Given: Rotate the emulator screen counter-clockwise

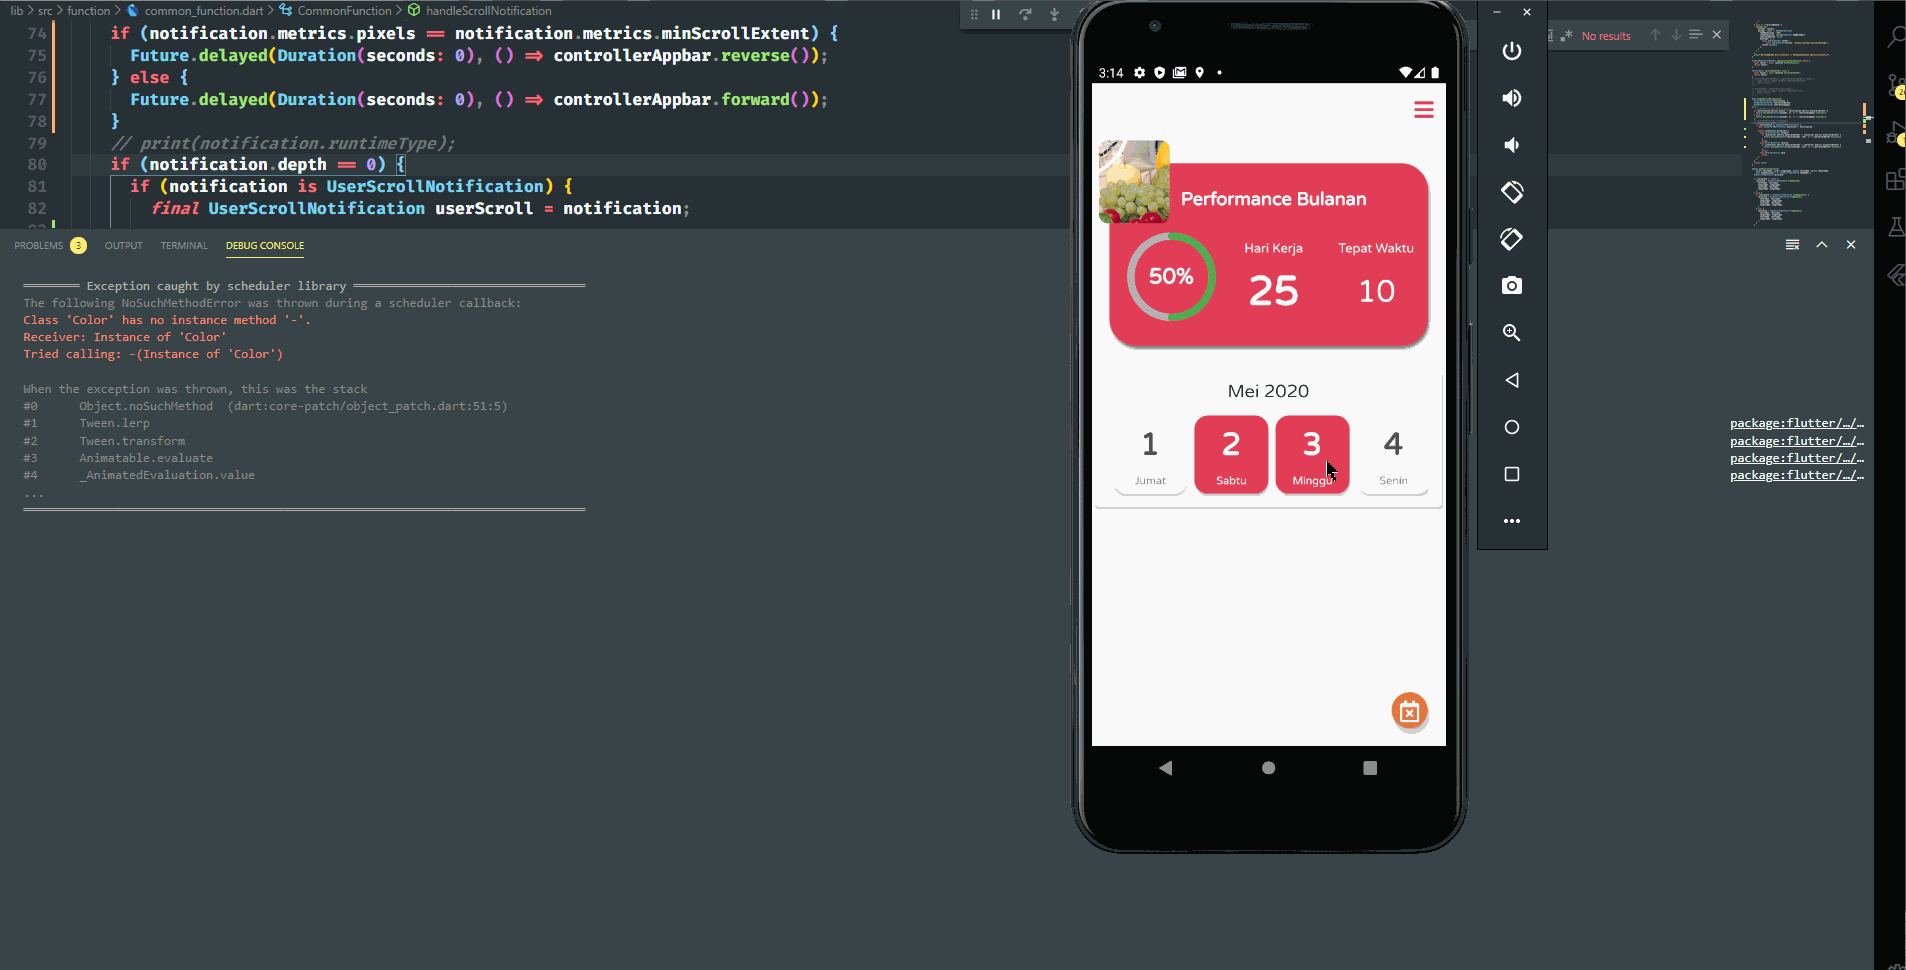Looking at the screenshot, I should [x=1511, y=192].
